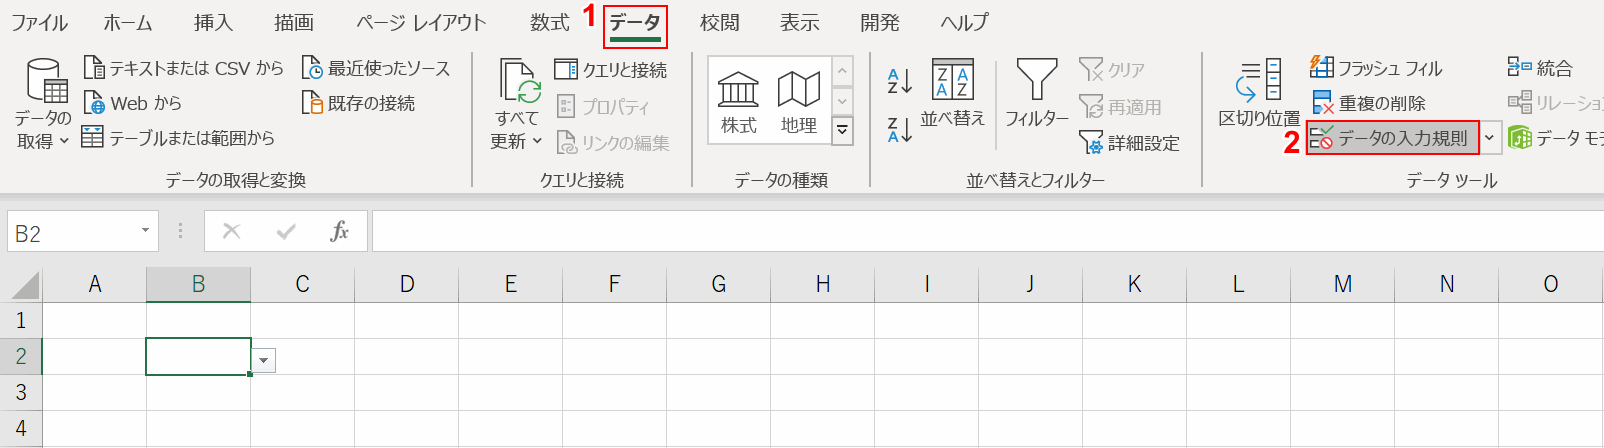
Task: Open 詳細設定 for filters
Action: click(1129, 143)
